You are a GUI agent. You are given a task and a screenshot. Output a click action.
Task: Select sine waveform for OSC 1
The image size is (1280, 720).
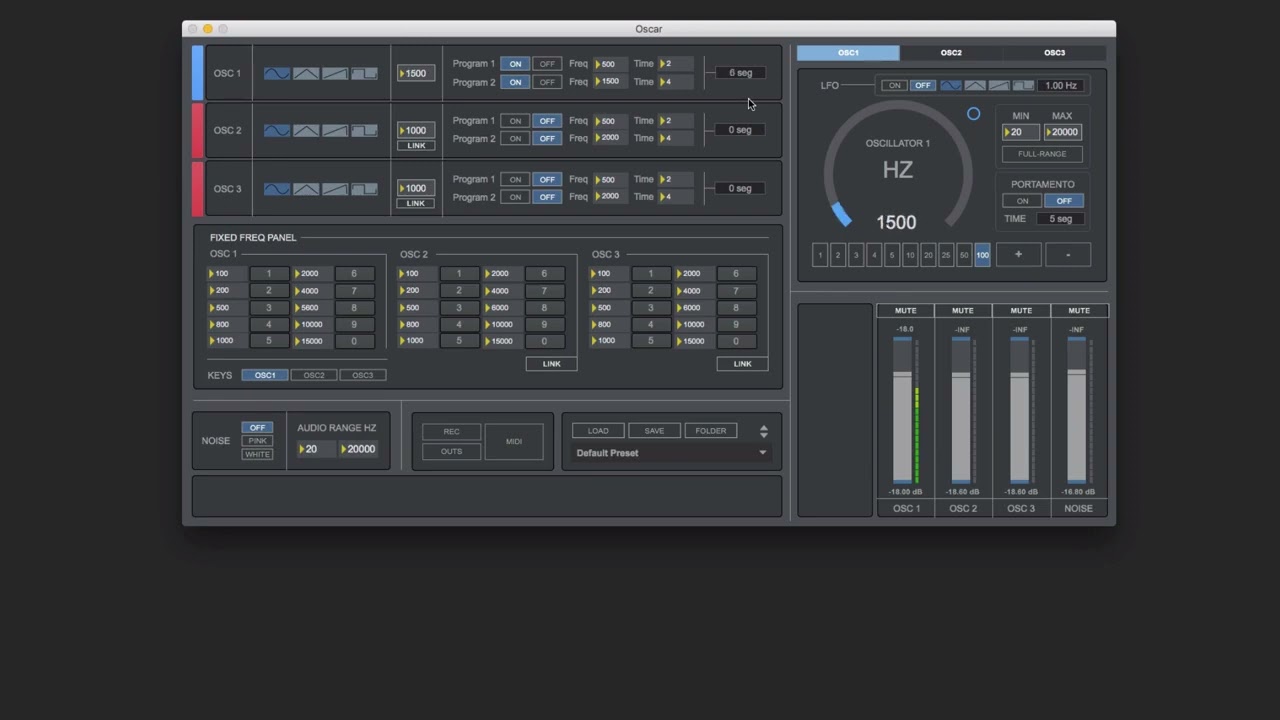[277, 73]
